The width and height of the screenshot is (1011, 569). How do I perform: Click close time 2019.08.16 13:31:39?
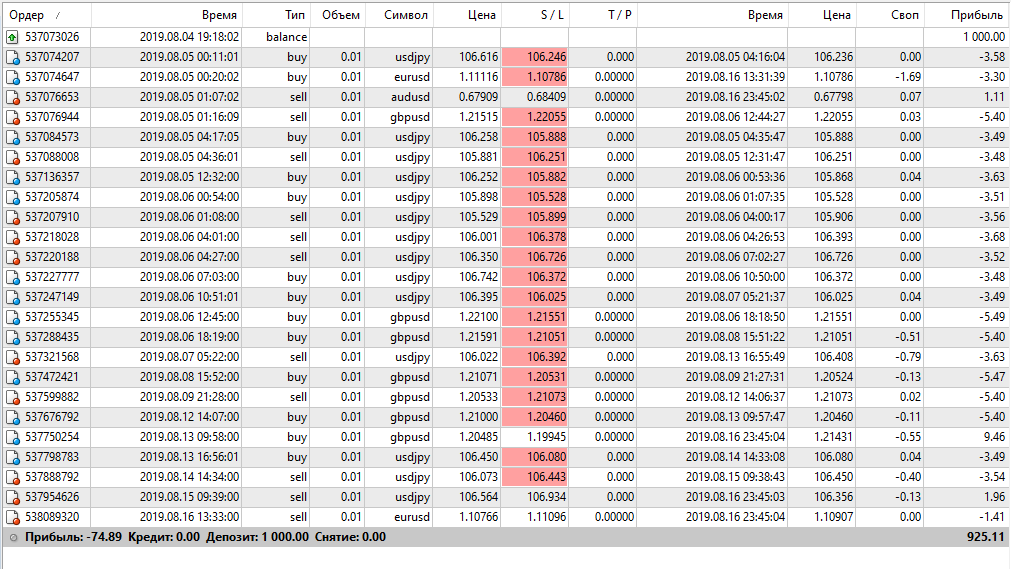tap(735, 77)
